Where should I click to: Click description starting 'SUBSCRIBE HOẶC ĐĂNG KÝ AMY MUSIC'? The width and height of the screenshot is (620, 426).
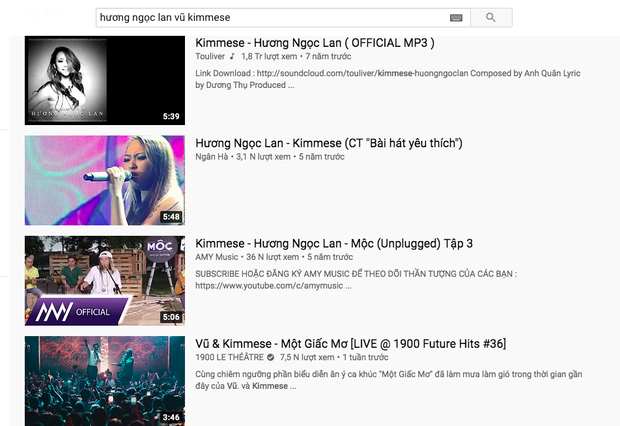[x=356, y=280]
